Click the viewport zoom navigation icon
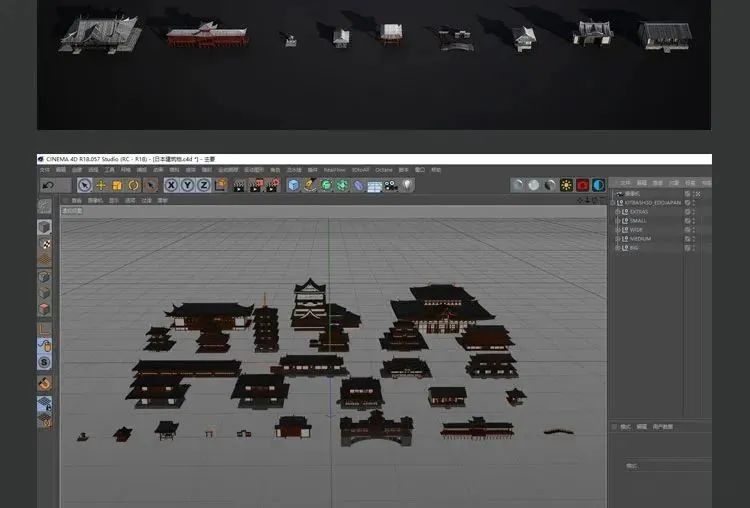The height and width of the screenshot is (508, 750). 588,200
